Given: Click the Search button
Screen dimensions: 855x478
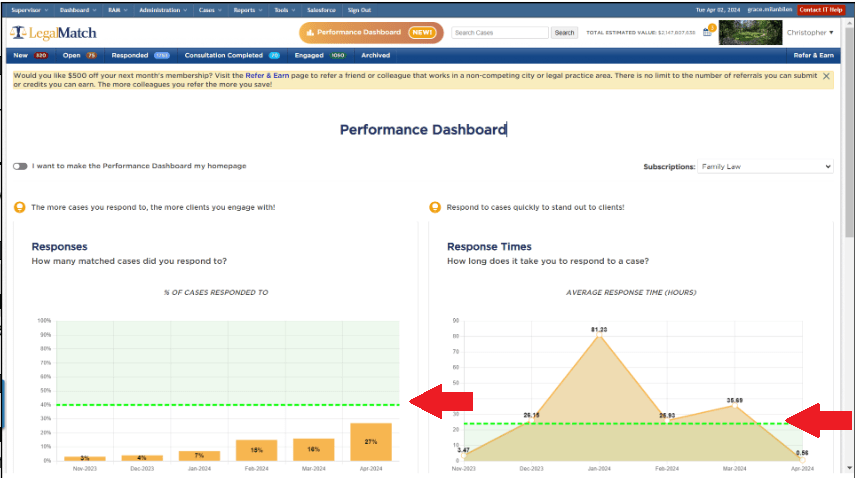Looking at the screenshot, I should pyautogui.click(x=565, y=33).
